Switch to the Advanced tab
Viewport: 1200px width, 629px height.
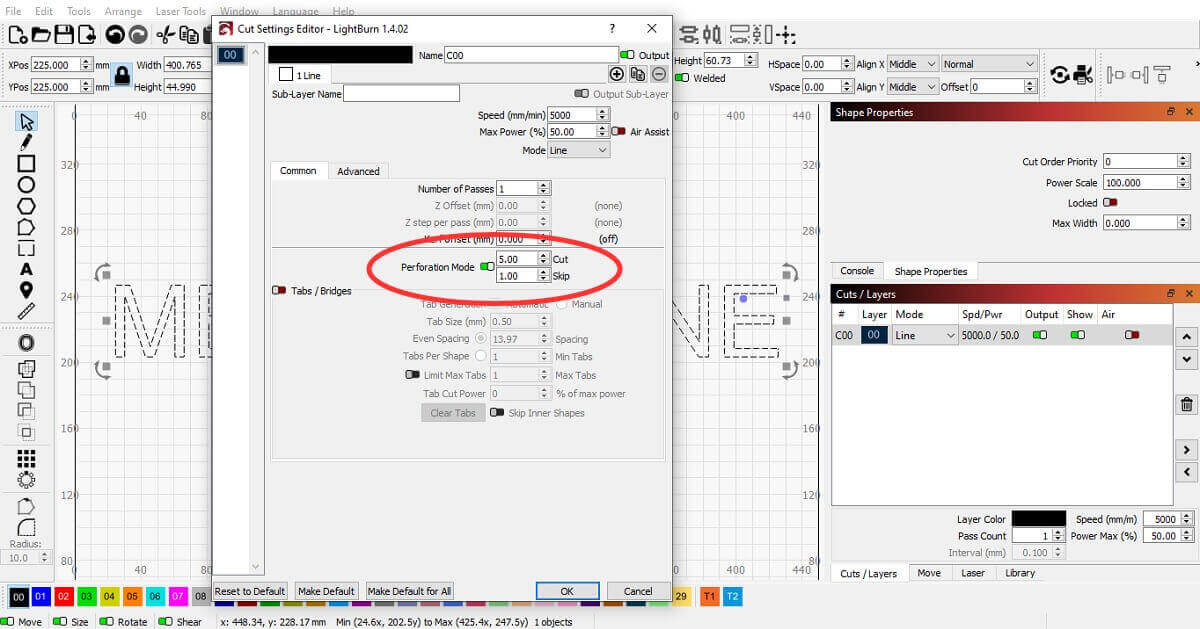coord(358,171)
